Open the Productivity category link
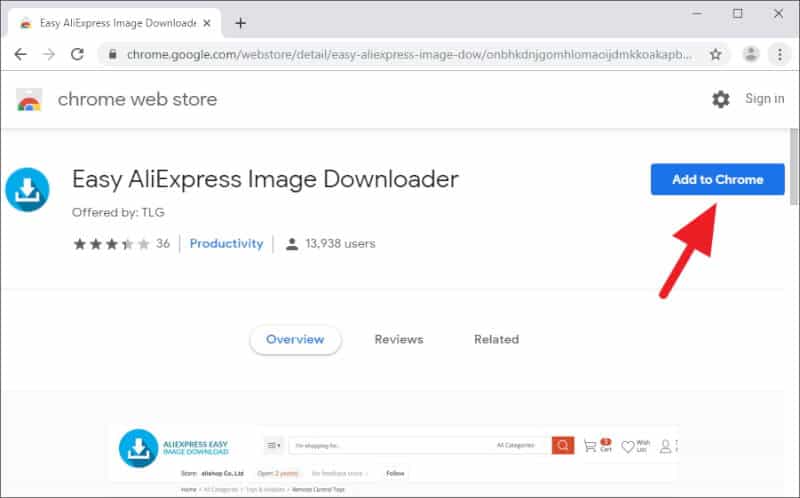The height and width of the screenshot is (498, 800). click(226, 243)
